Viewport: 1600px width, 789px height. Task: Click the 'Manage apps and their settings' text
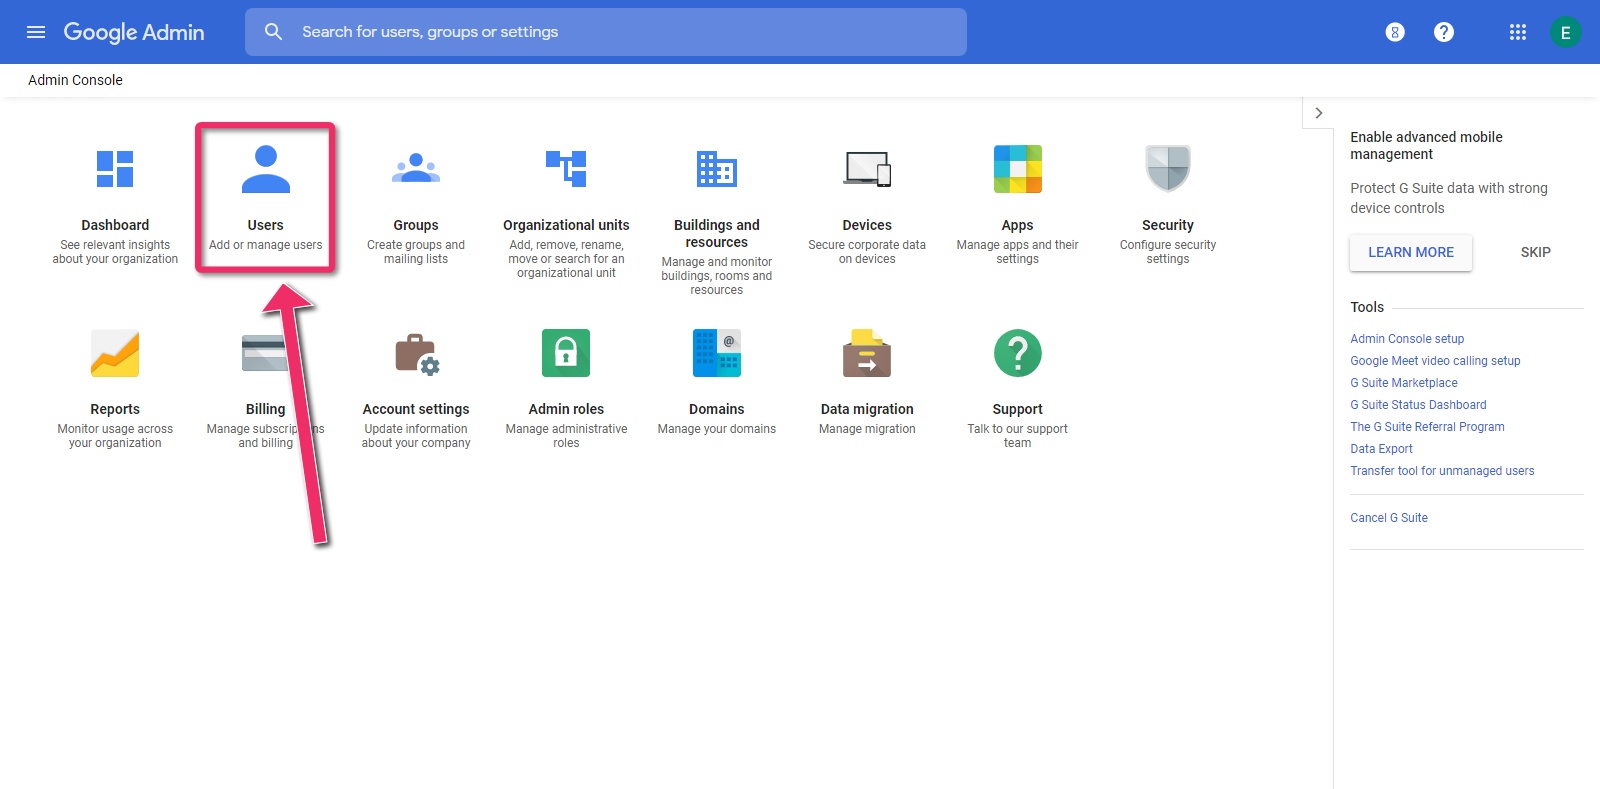1018,252
